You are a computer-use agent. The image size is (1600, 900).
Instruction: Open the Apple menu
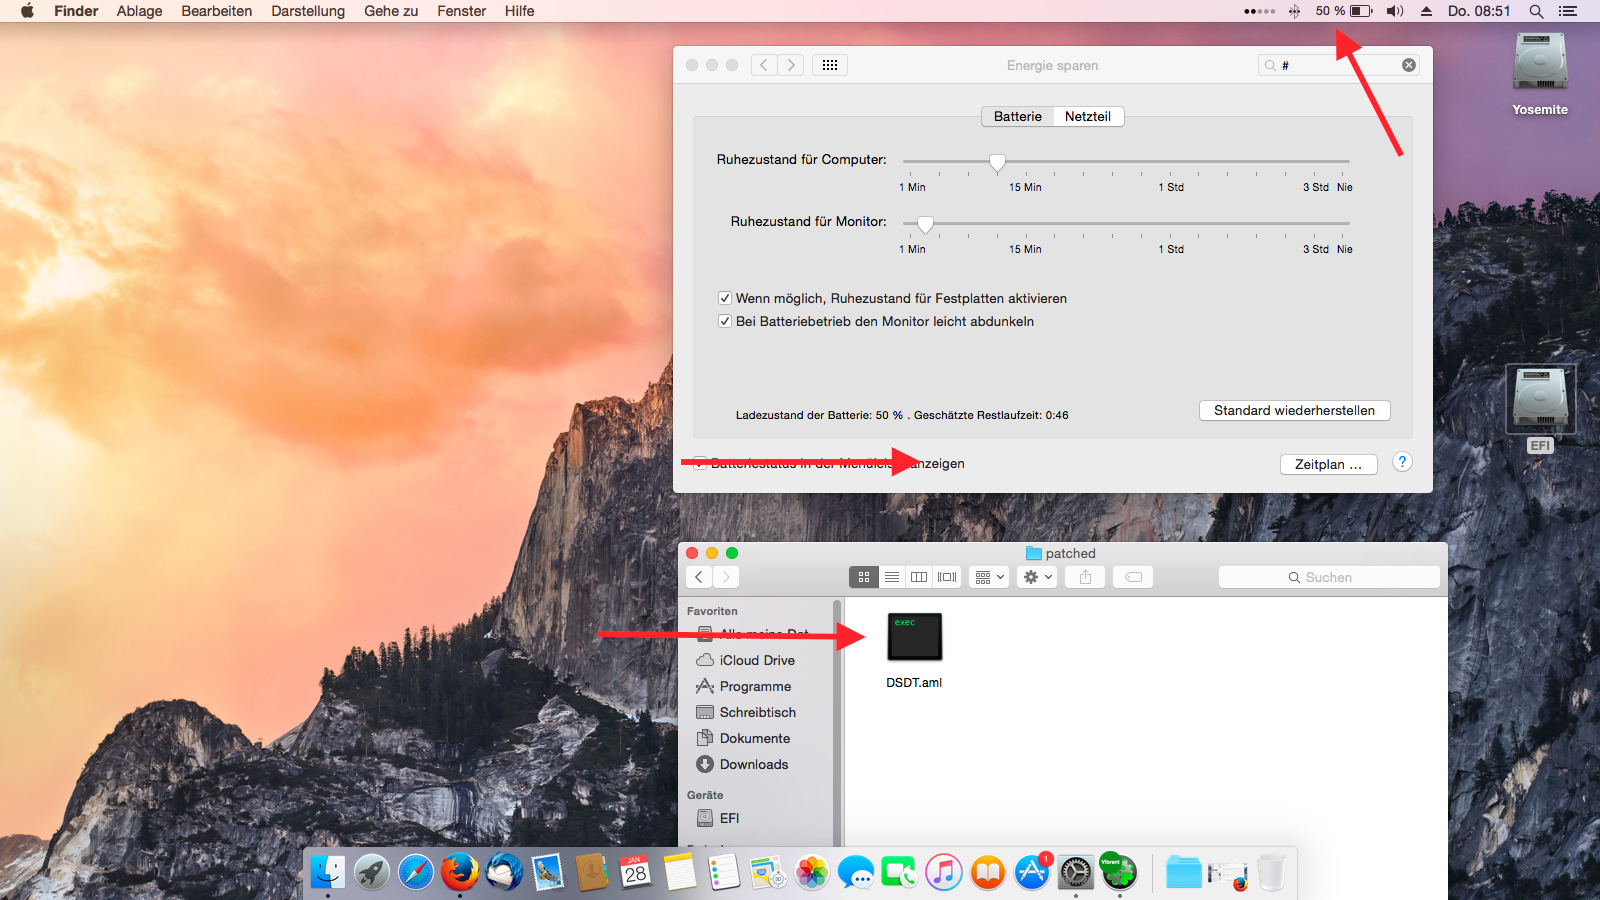tap(27, 11)
